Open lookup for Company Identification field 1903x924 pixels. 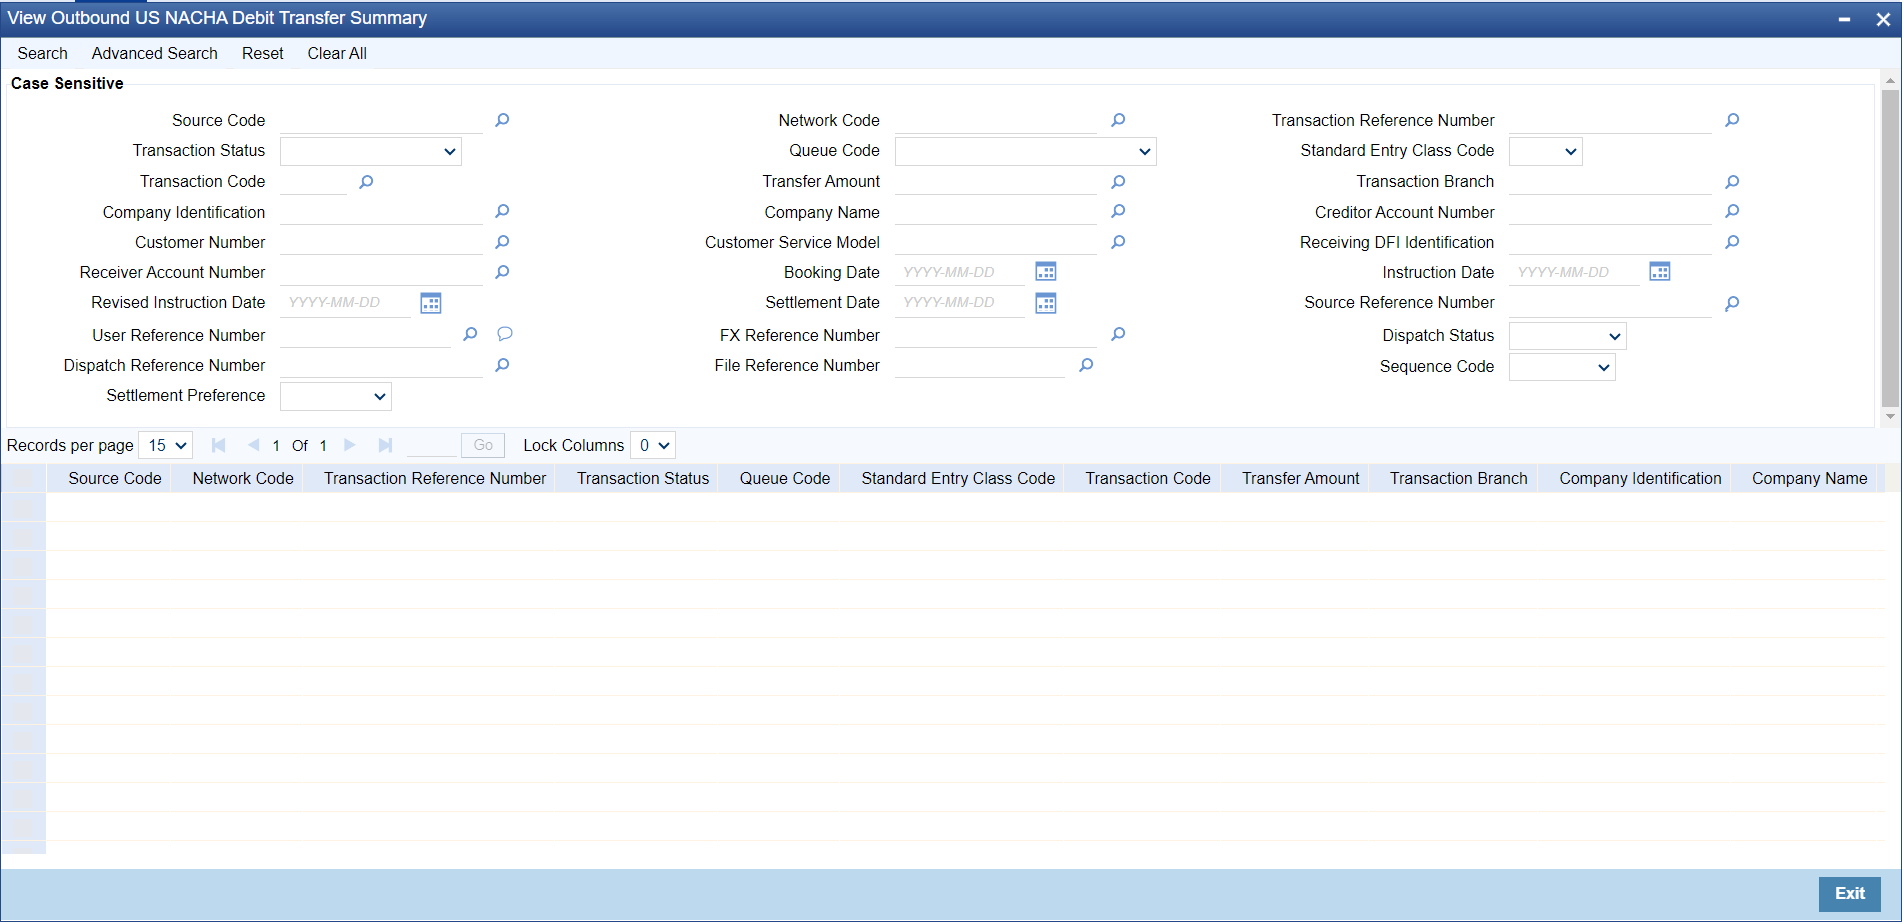coord(502,212)
